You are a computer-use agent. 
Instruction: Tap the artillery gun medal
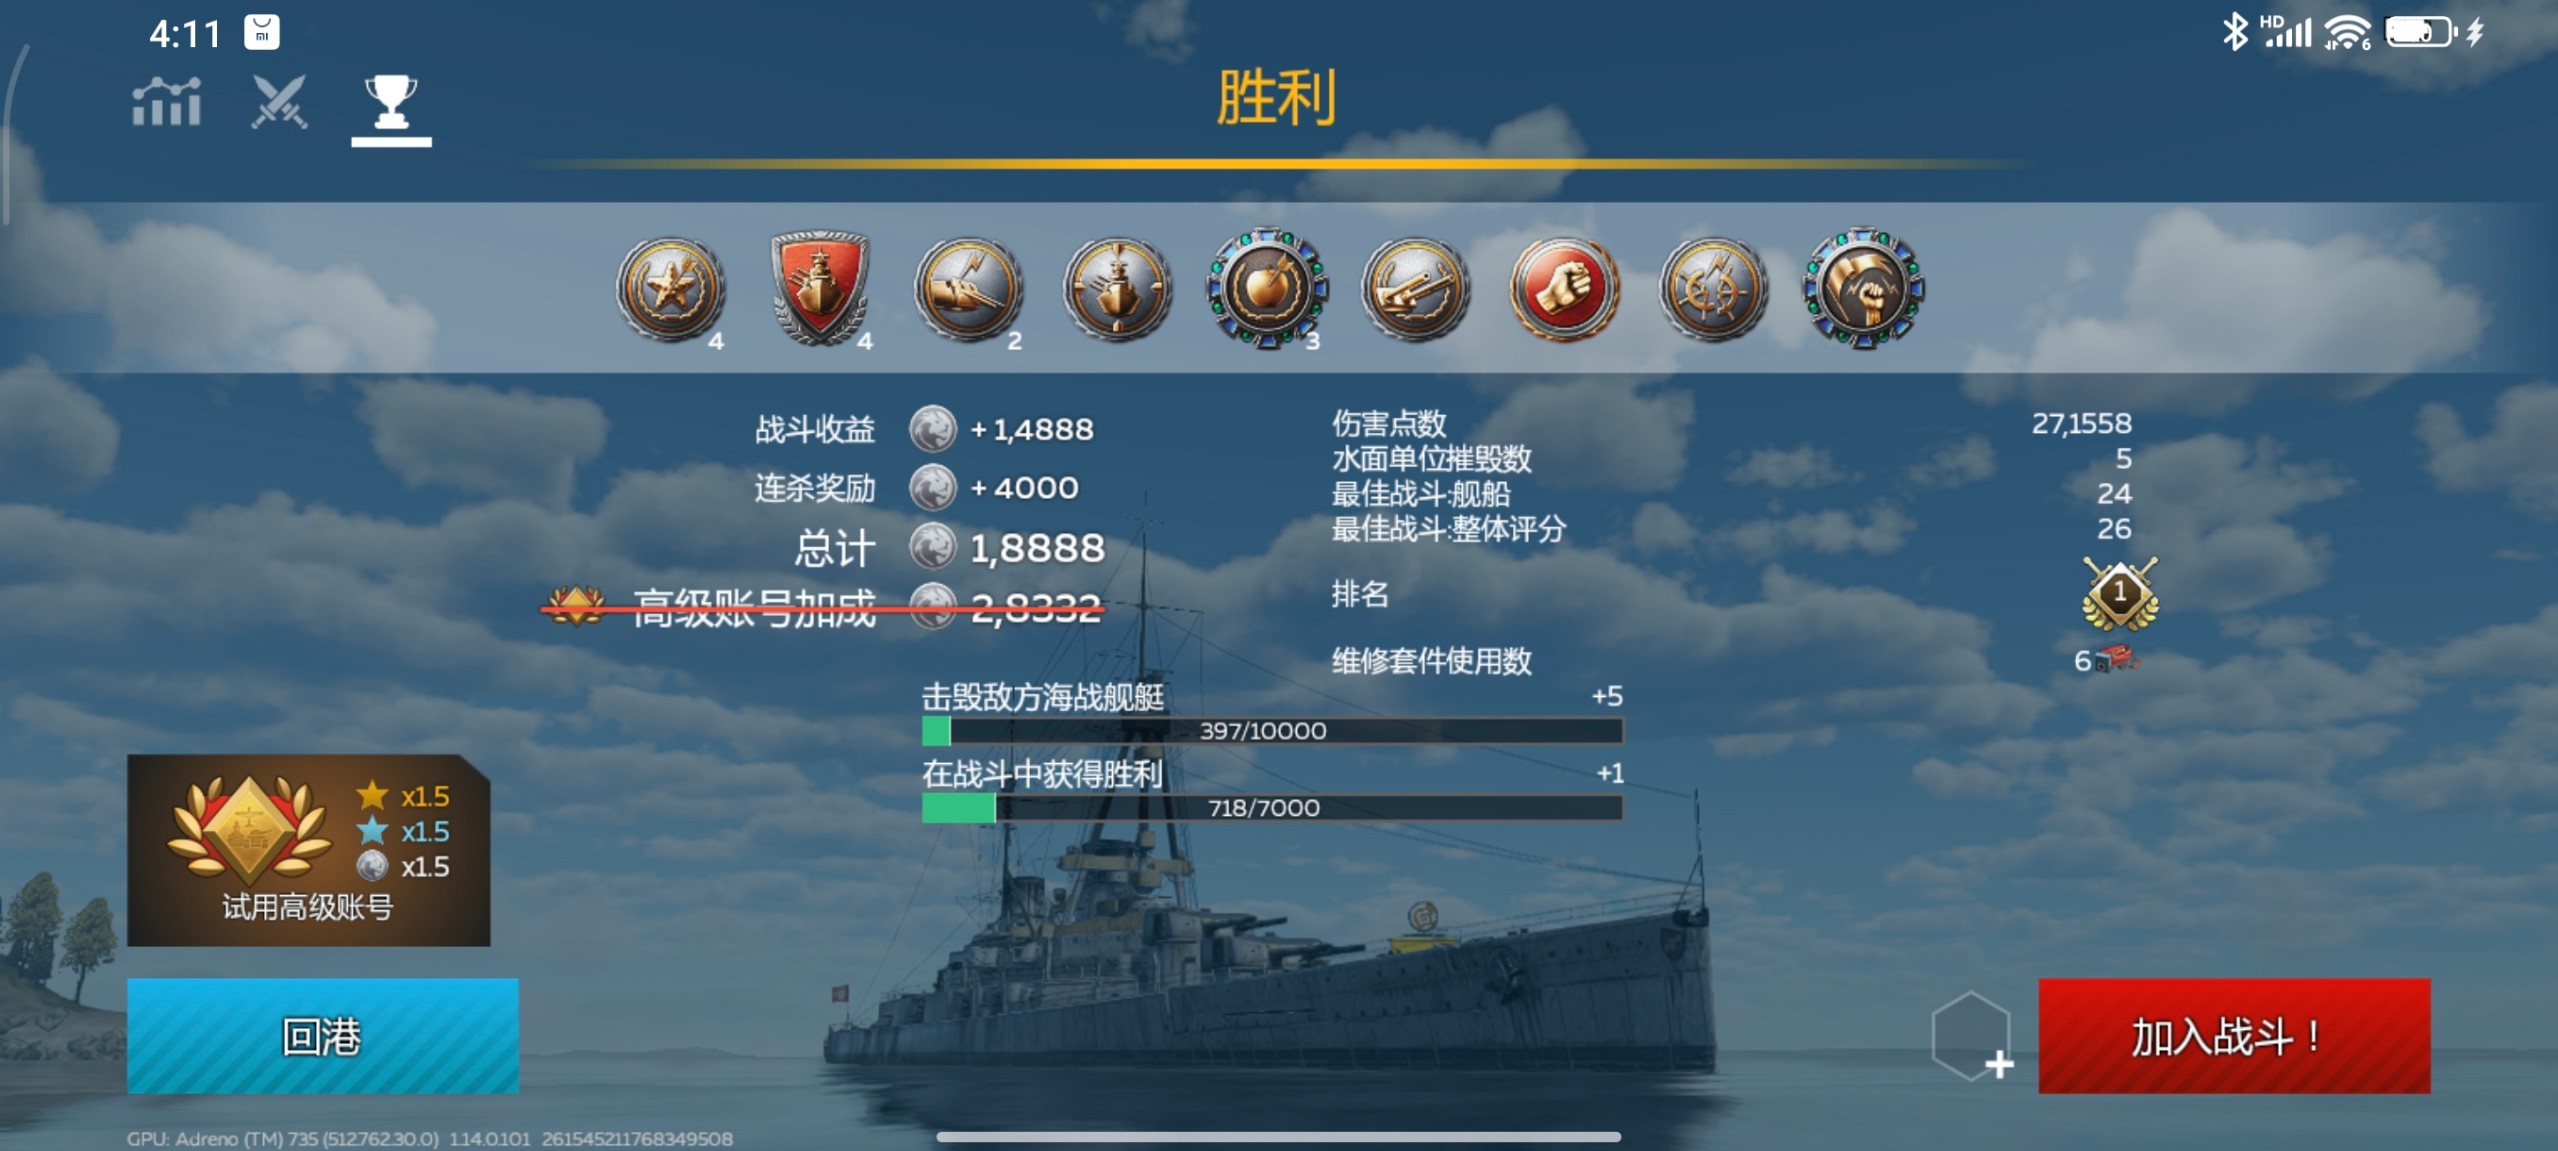coord(1416,288)
